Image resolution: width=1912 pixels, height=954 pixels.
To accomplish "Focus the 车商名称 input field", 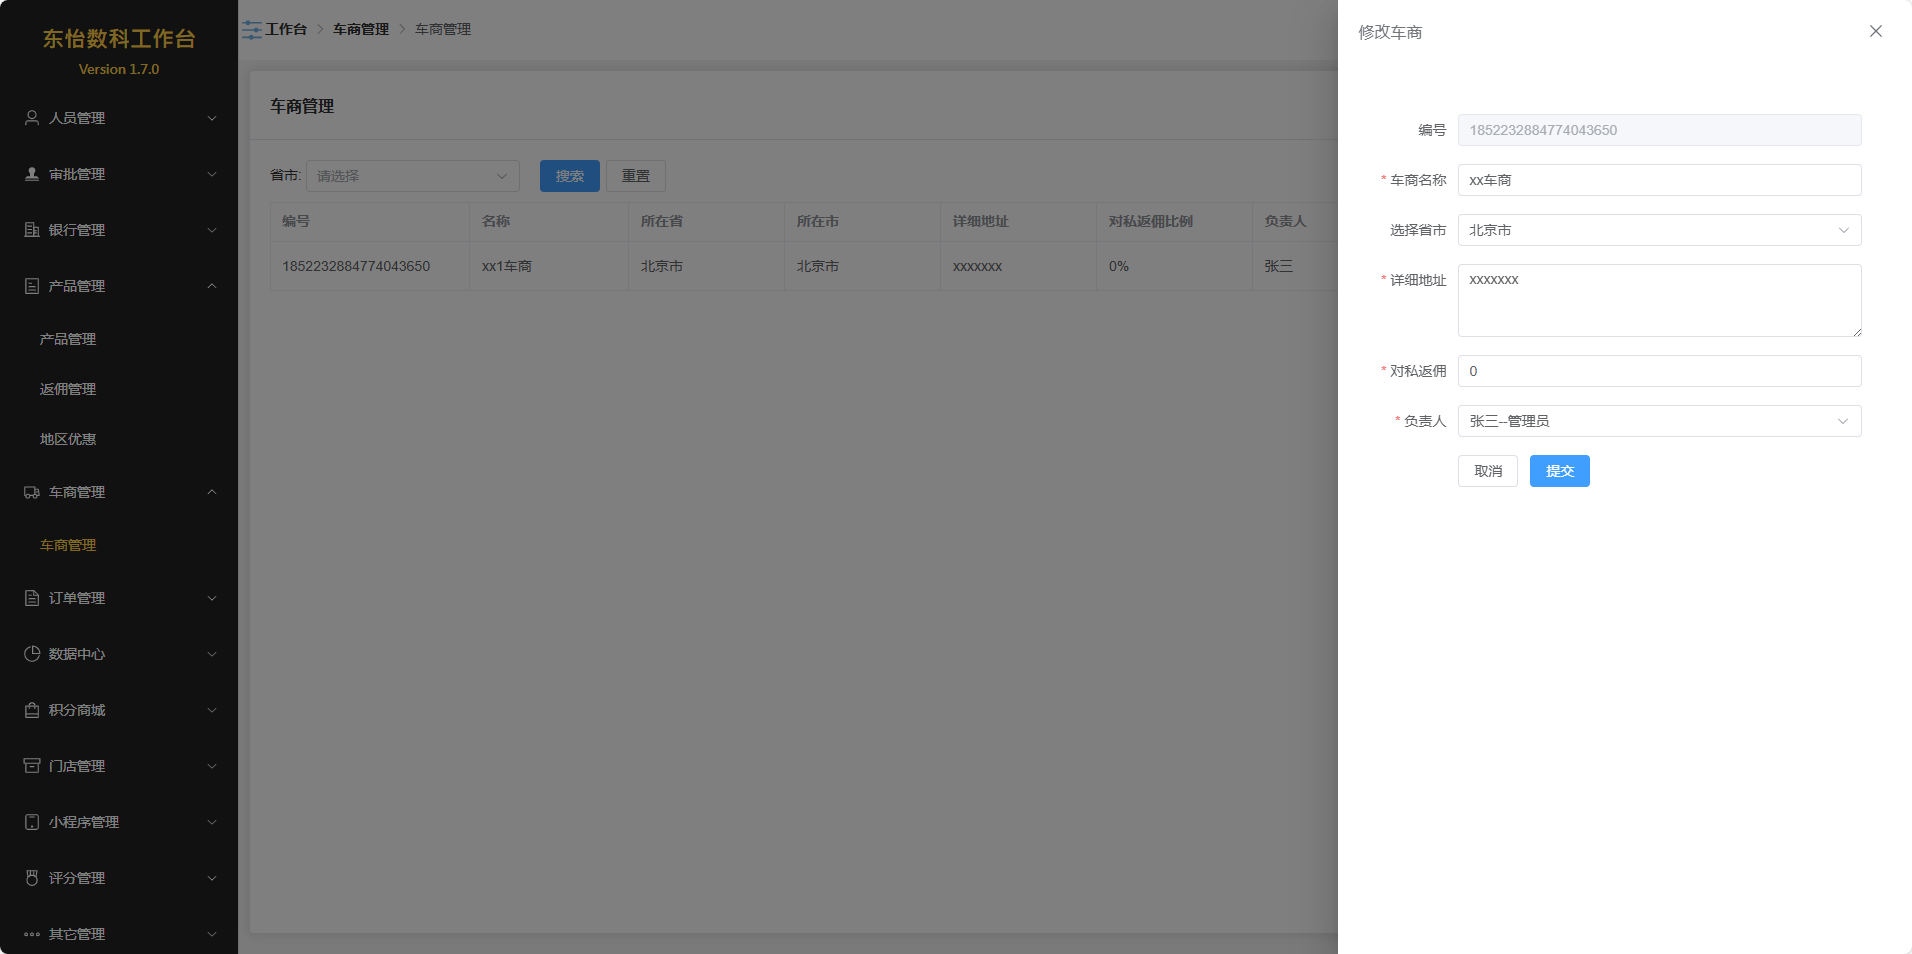I will (x=1658, y=180).
